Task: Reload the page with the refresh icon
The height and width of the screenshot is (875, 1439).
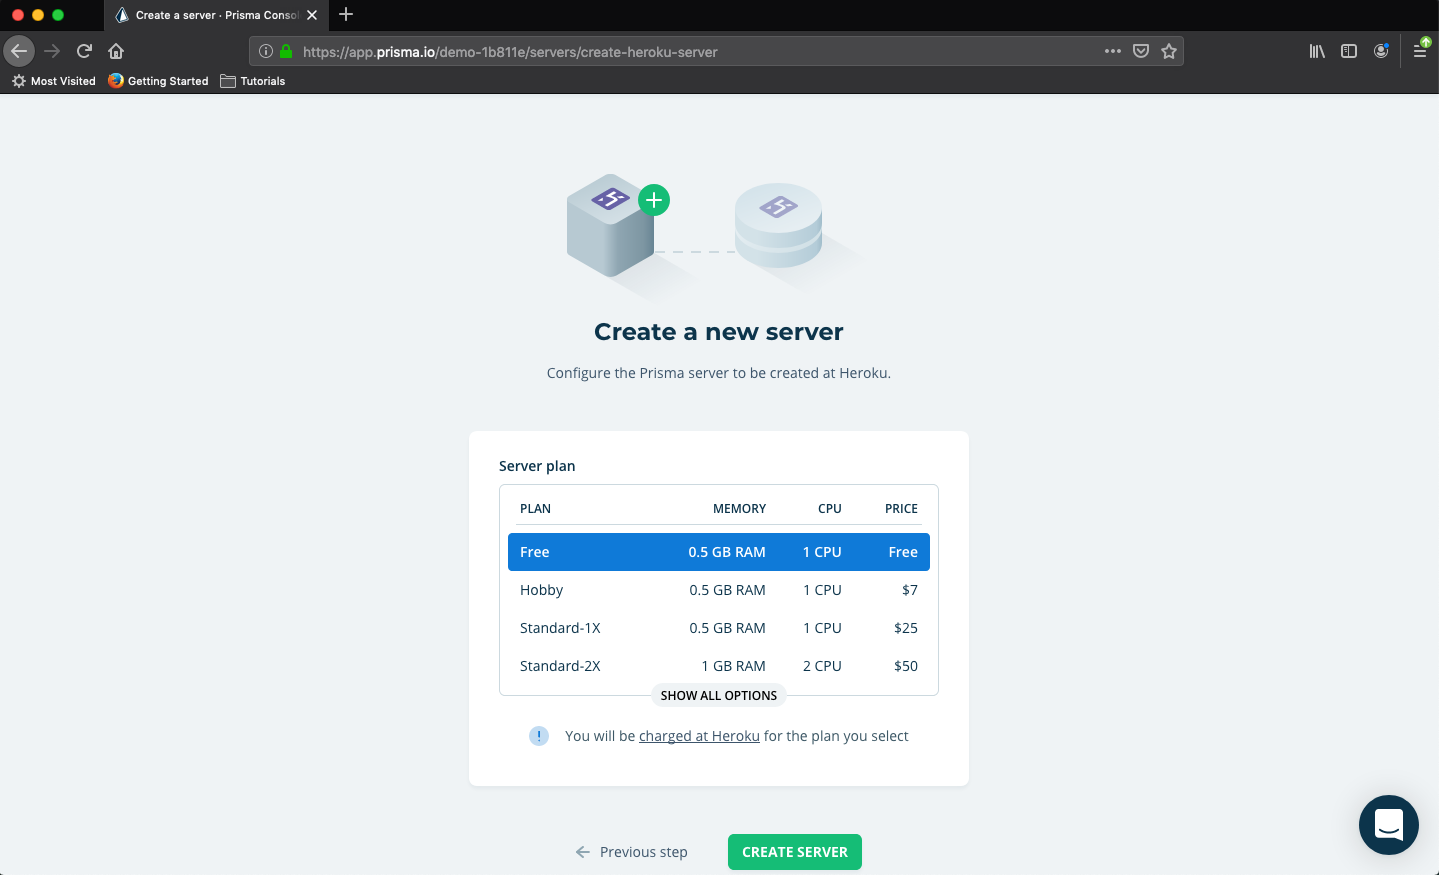Action: pos(84,51)
